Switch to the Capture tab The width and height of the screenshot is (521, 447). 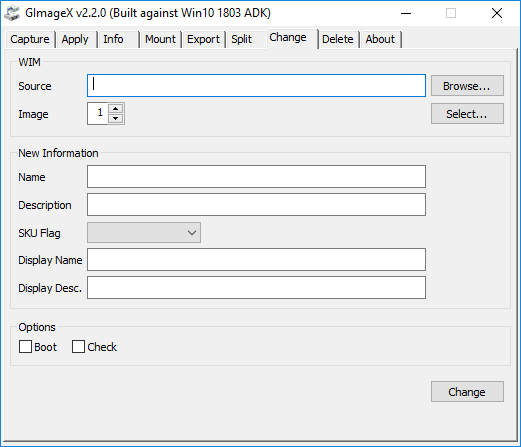click(x=30, y=39)
